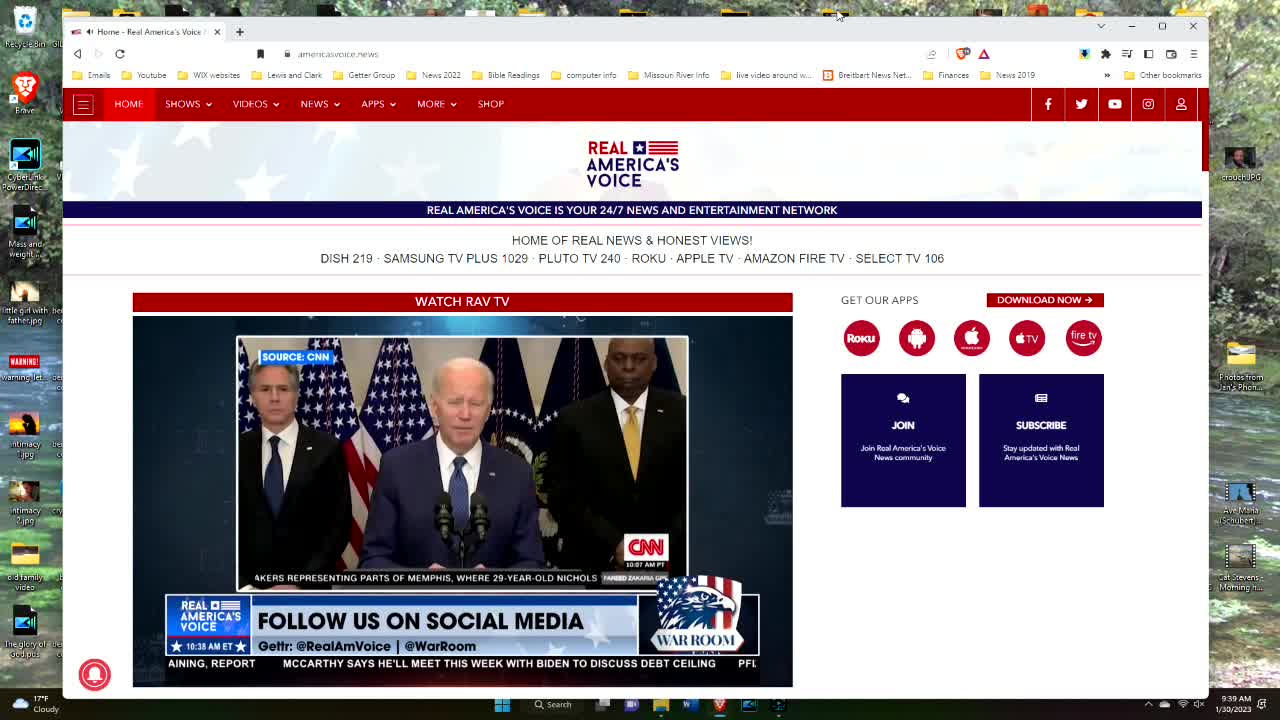Get the Android app

(916, 338)
